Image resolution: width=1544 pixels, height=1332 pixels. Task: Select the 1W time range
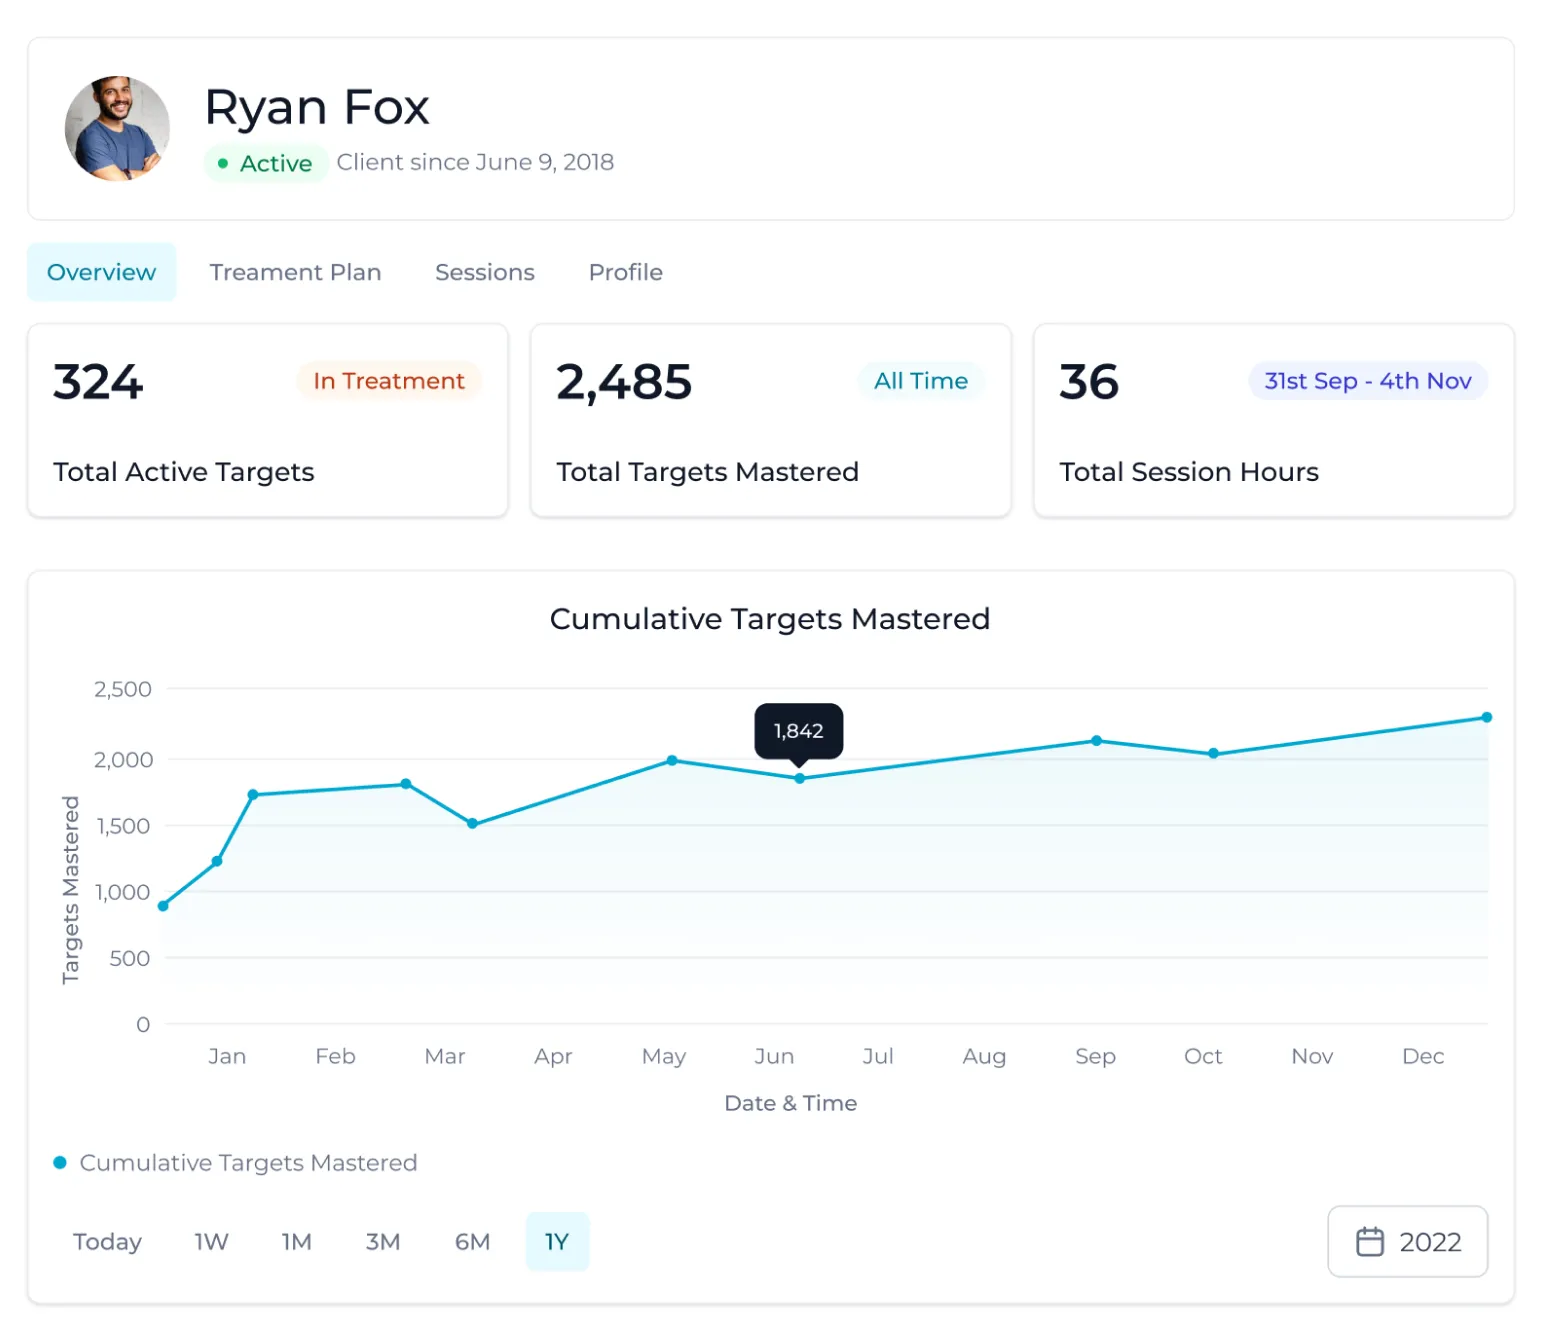[211, 1241]
